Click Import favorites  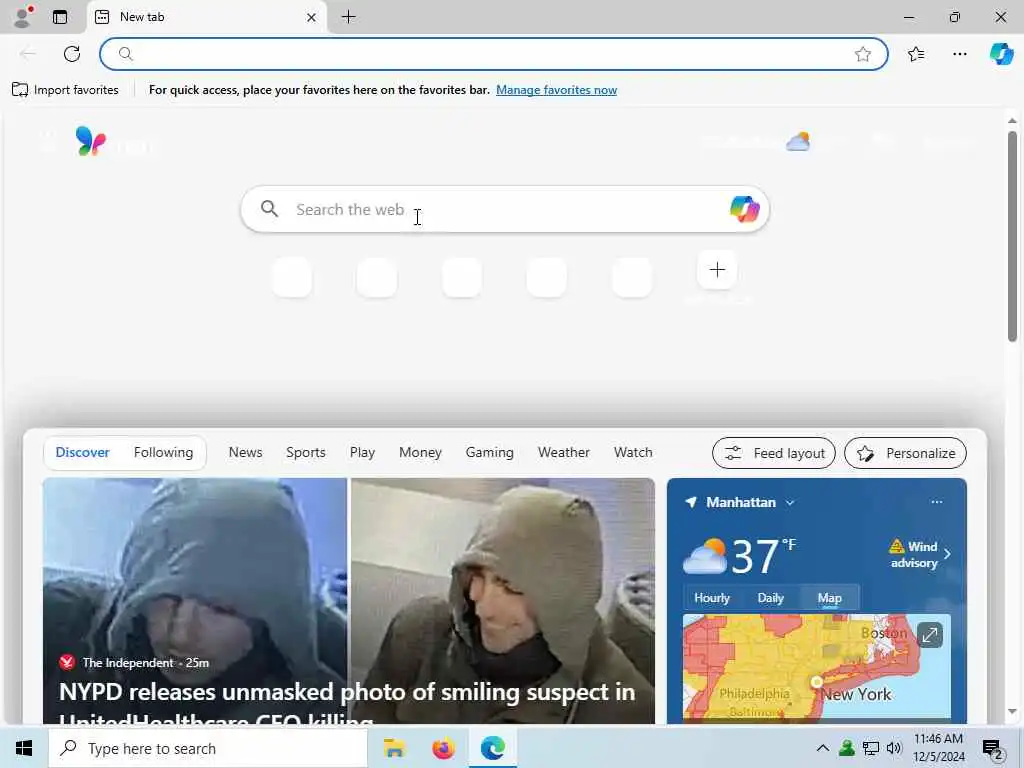[x=65, y=90]
